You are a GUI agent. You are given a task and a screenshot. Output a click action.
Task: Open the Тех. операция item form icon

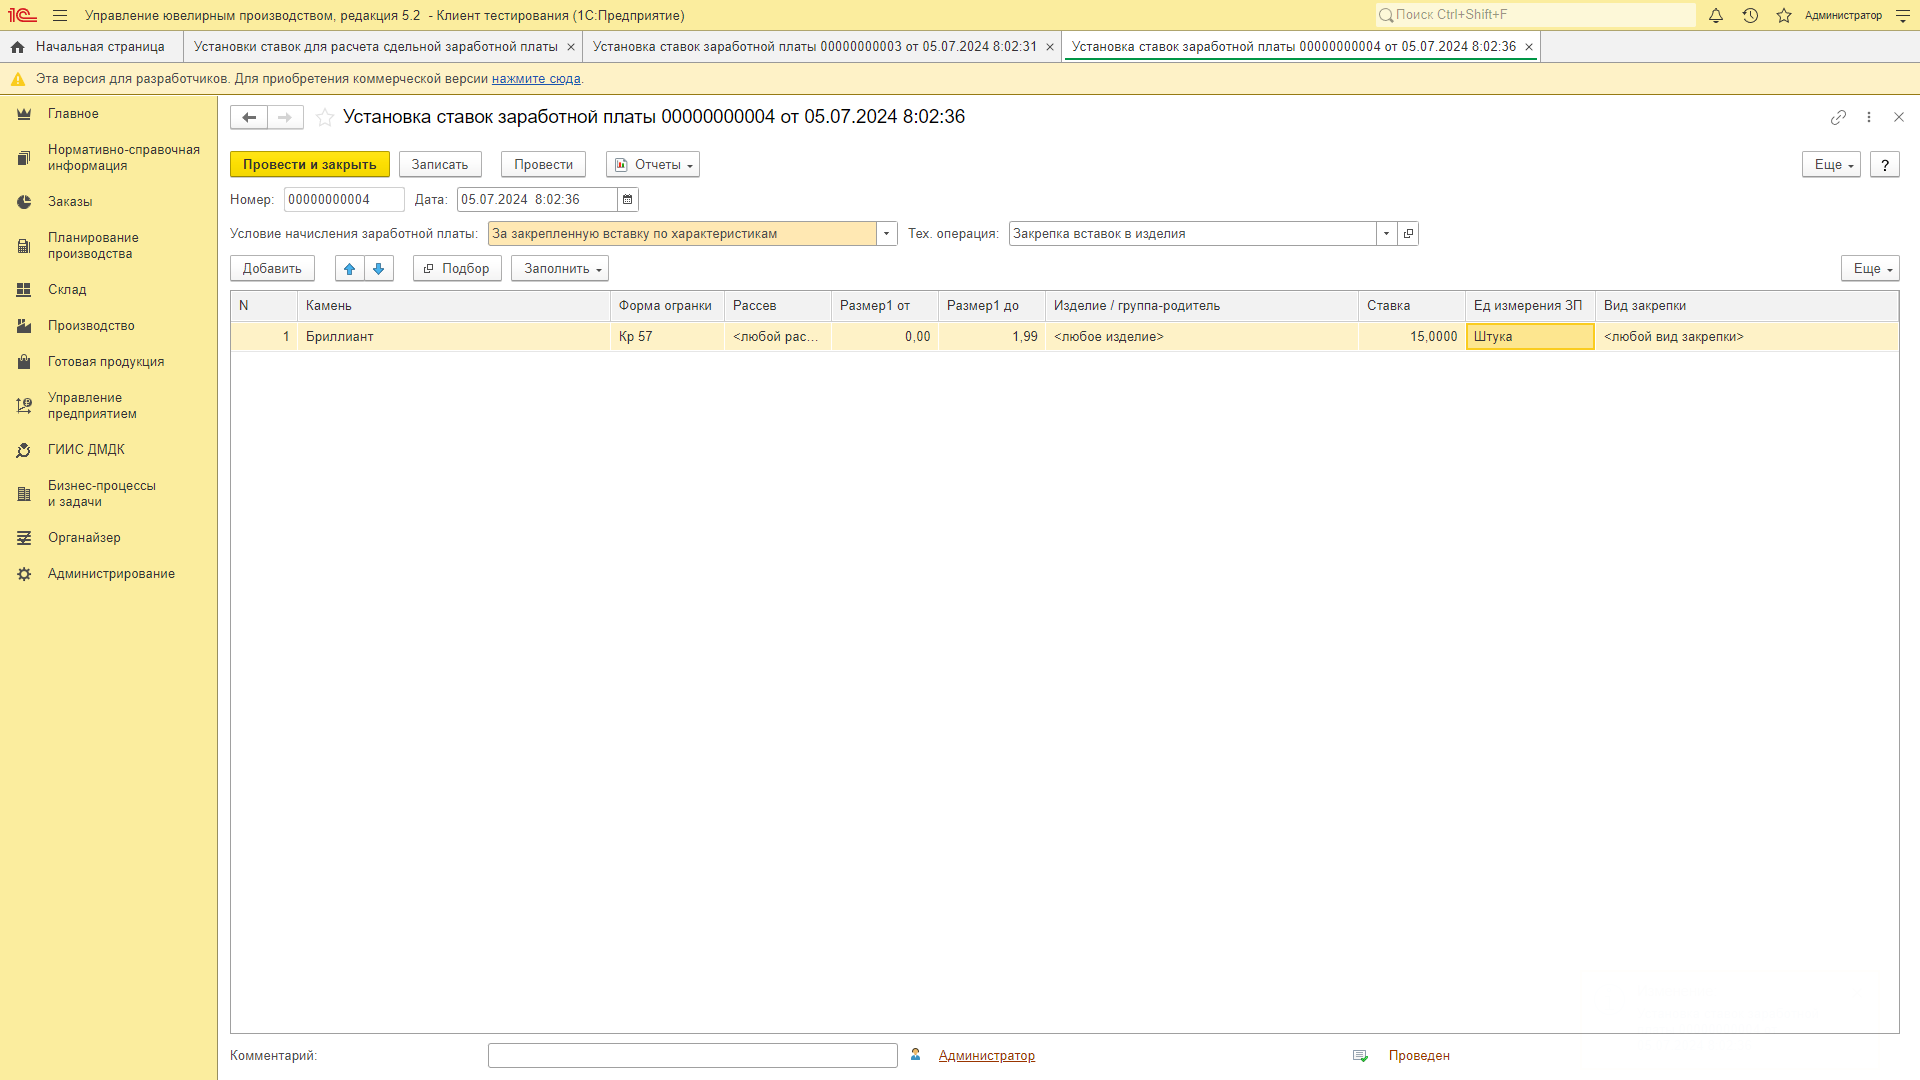pos(1408,234)
